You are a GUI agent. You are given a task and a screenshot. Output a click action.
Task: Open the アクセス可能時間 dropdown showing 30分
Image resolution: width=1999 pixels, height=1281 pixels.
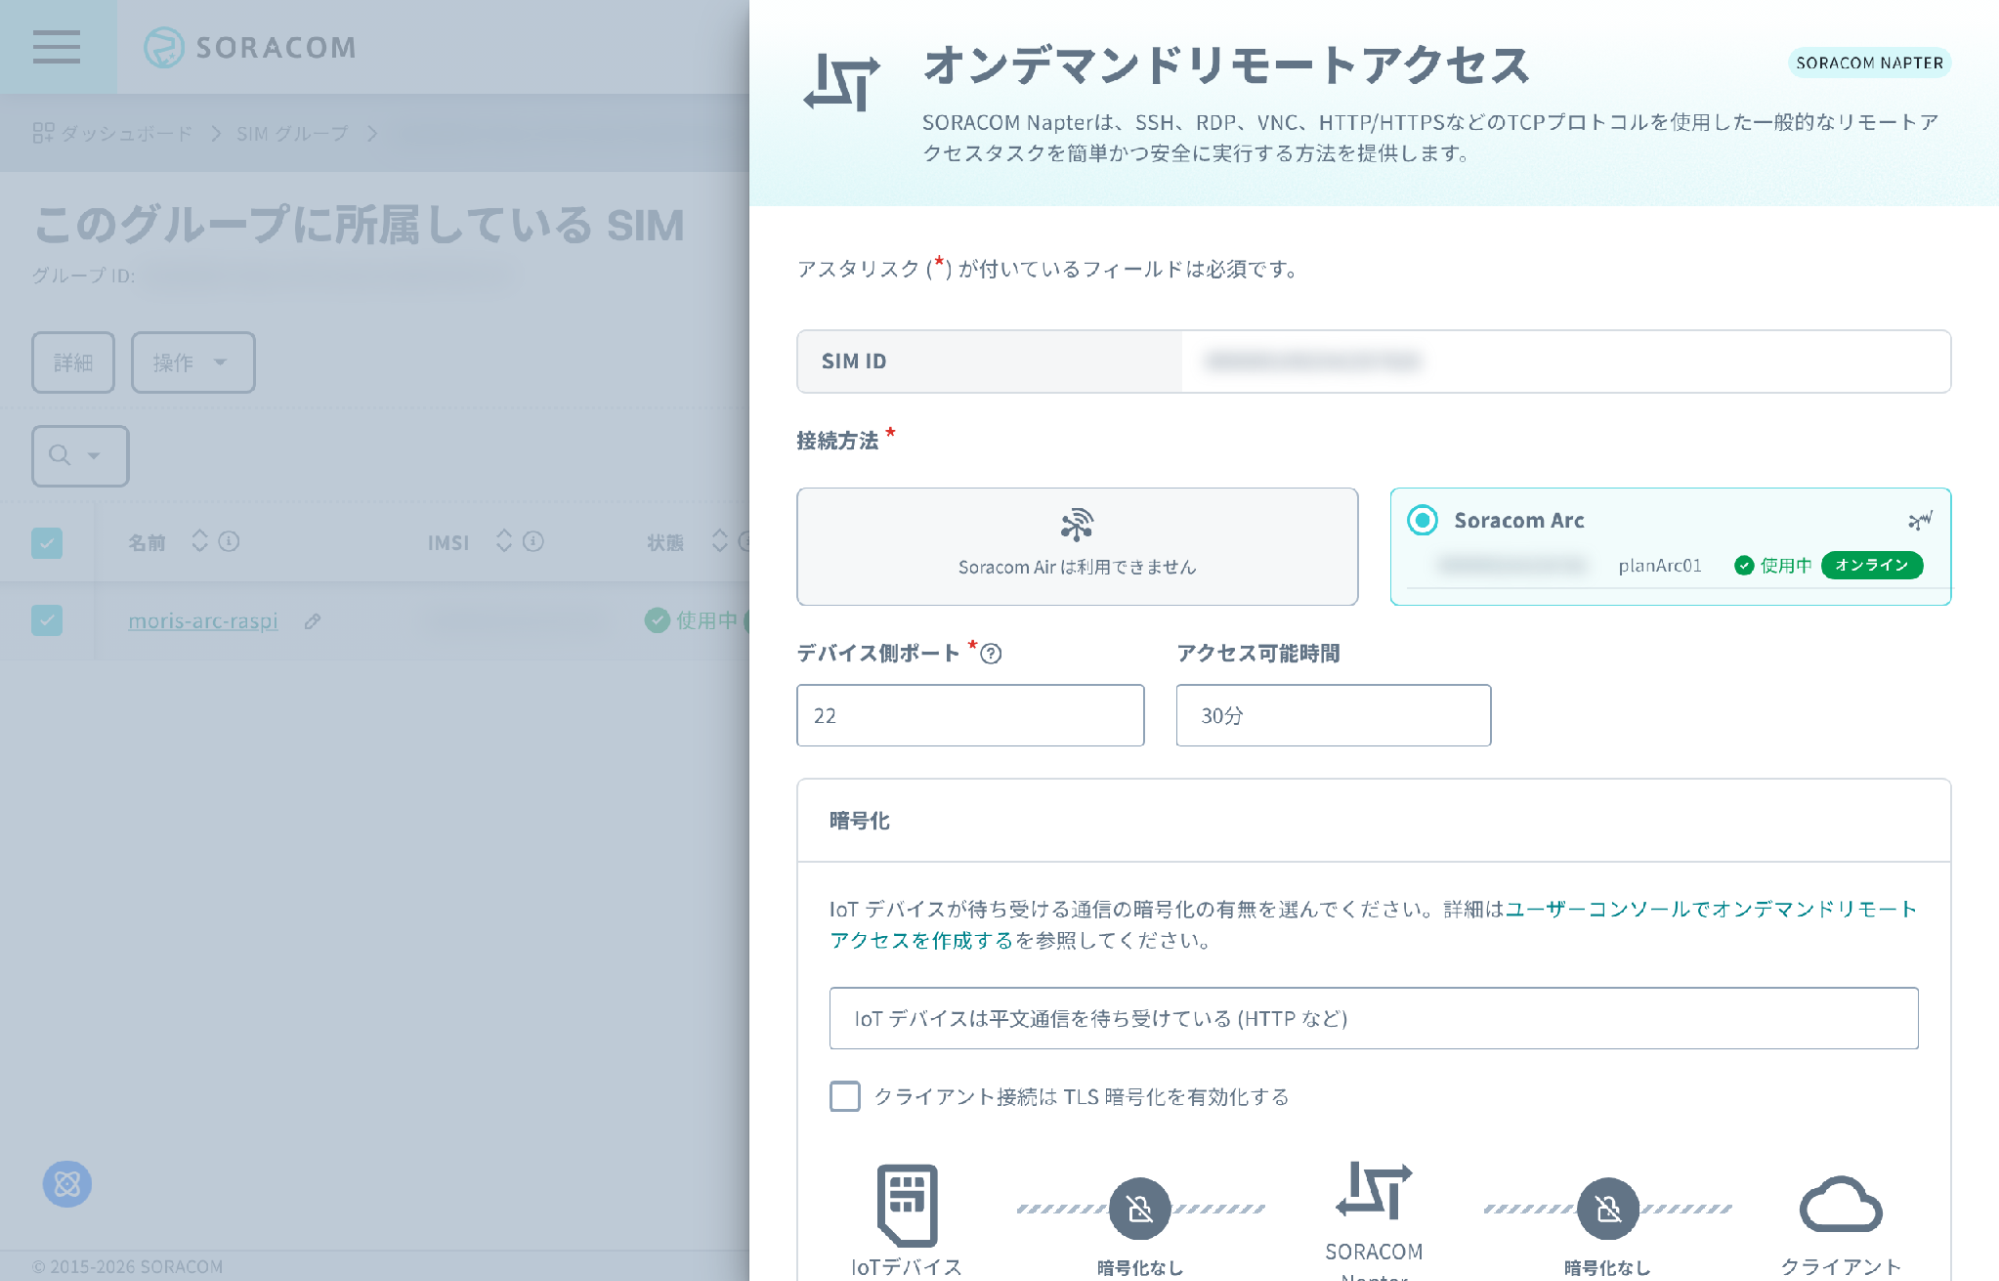1333,715
